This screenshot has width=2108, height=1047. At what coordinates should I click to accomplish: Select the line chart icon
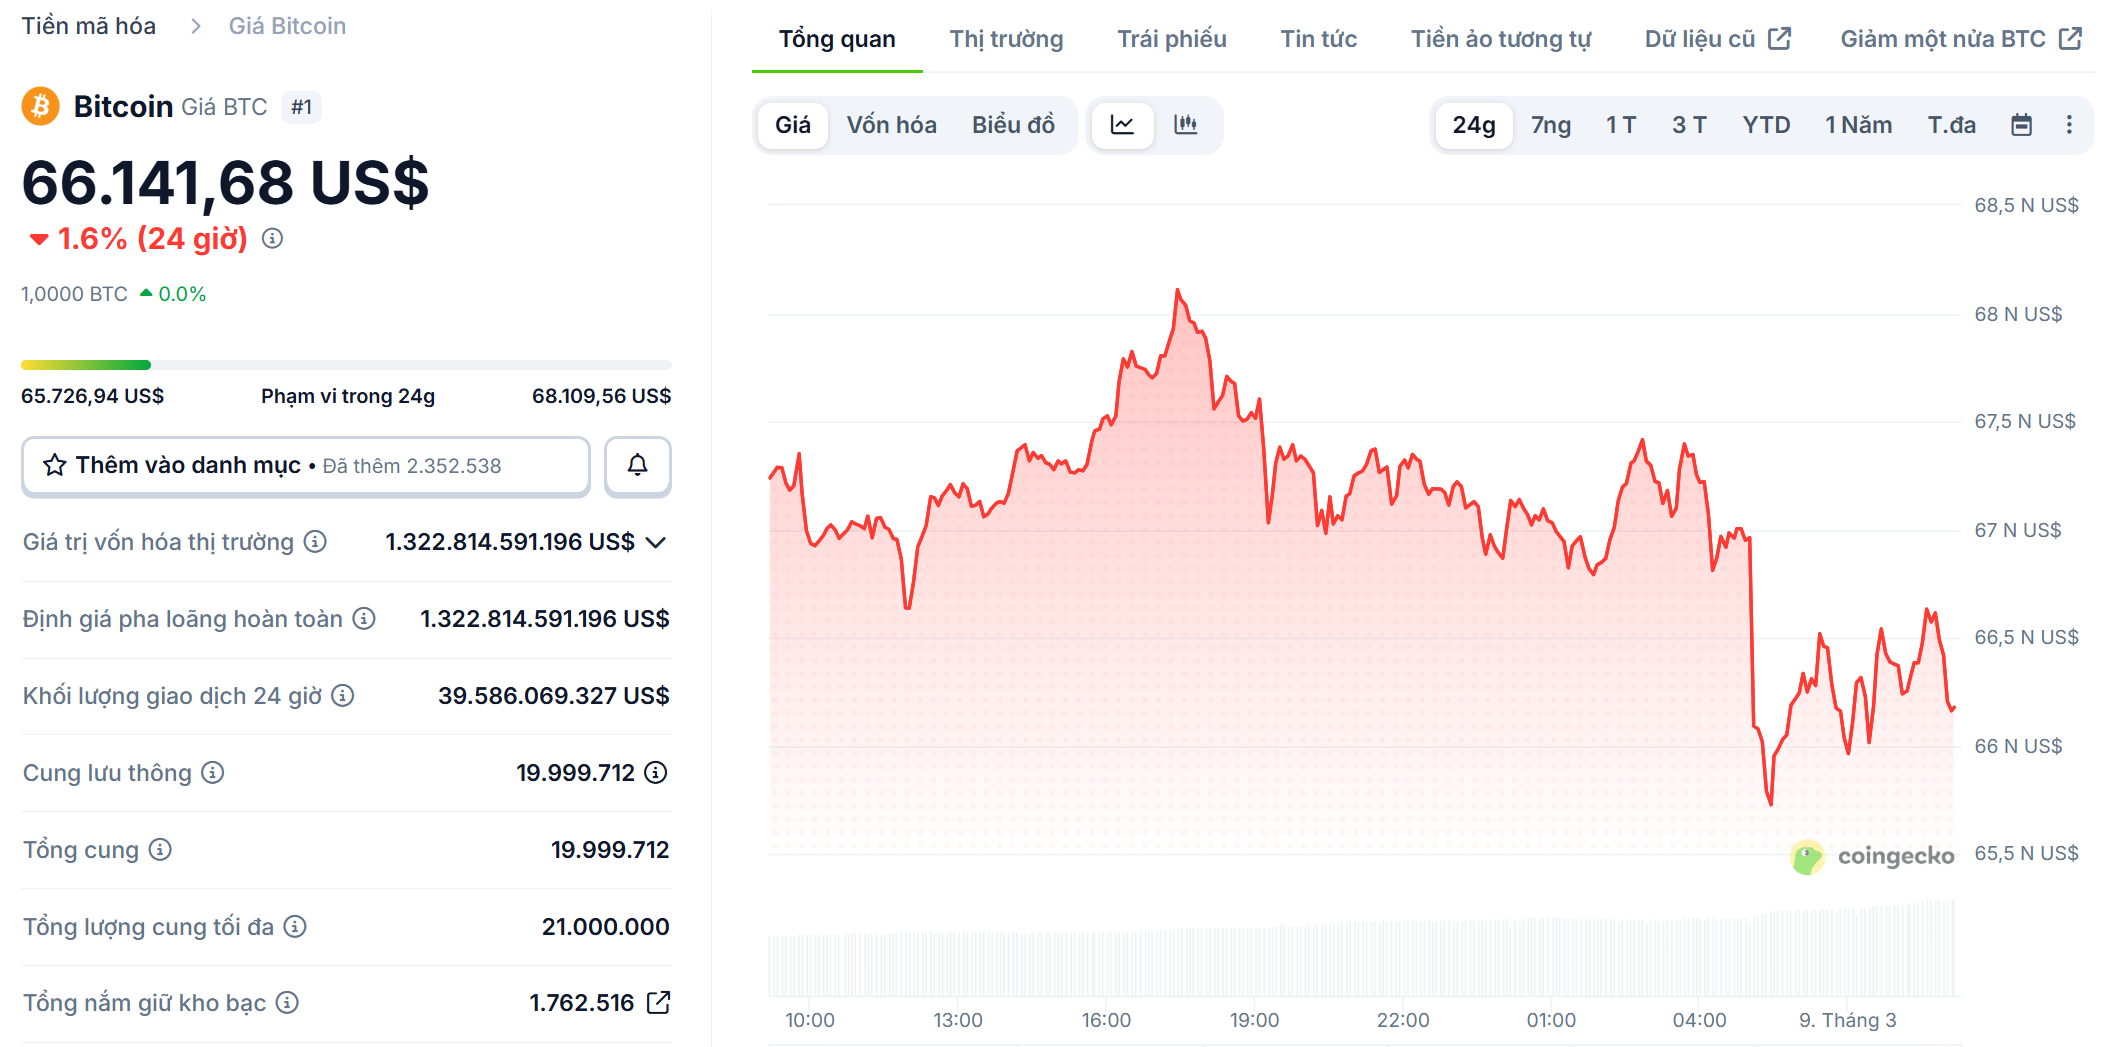tap(1122, 125)
